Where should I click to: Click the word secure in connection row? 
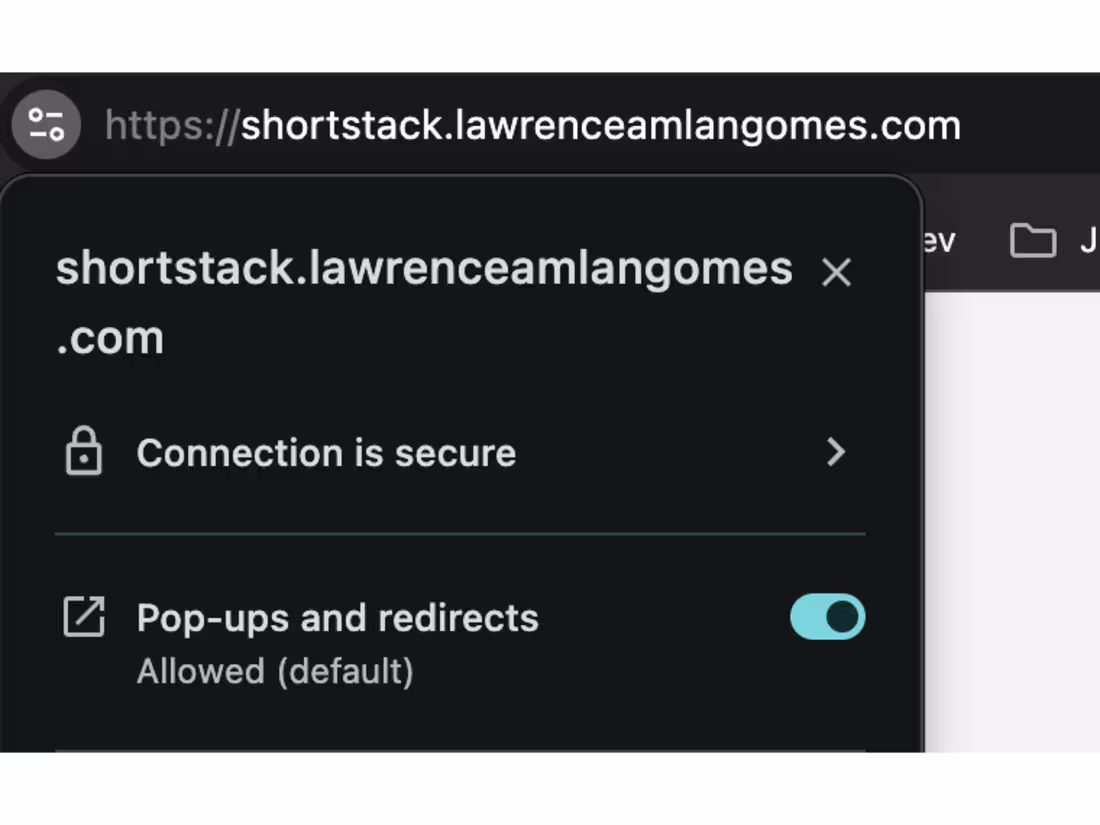pos(455,453)
